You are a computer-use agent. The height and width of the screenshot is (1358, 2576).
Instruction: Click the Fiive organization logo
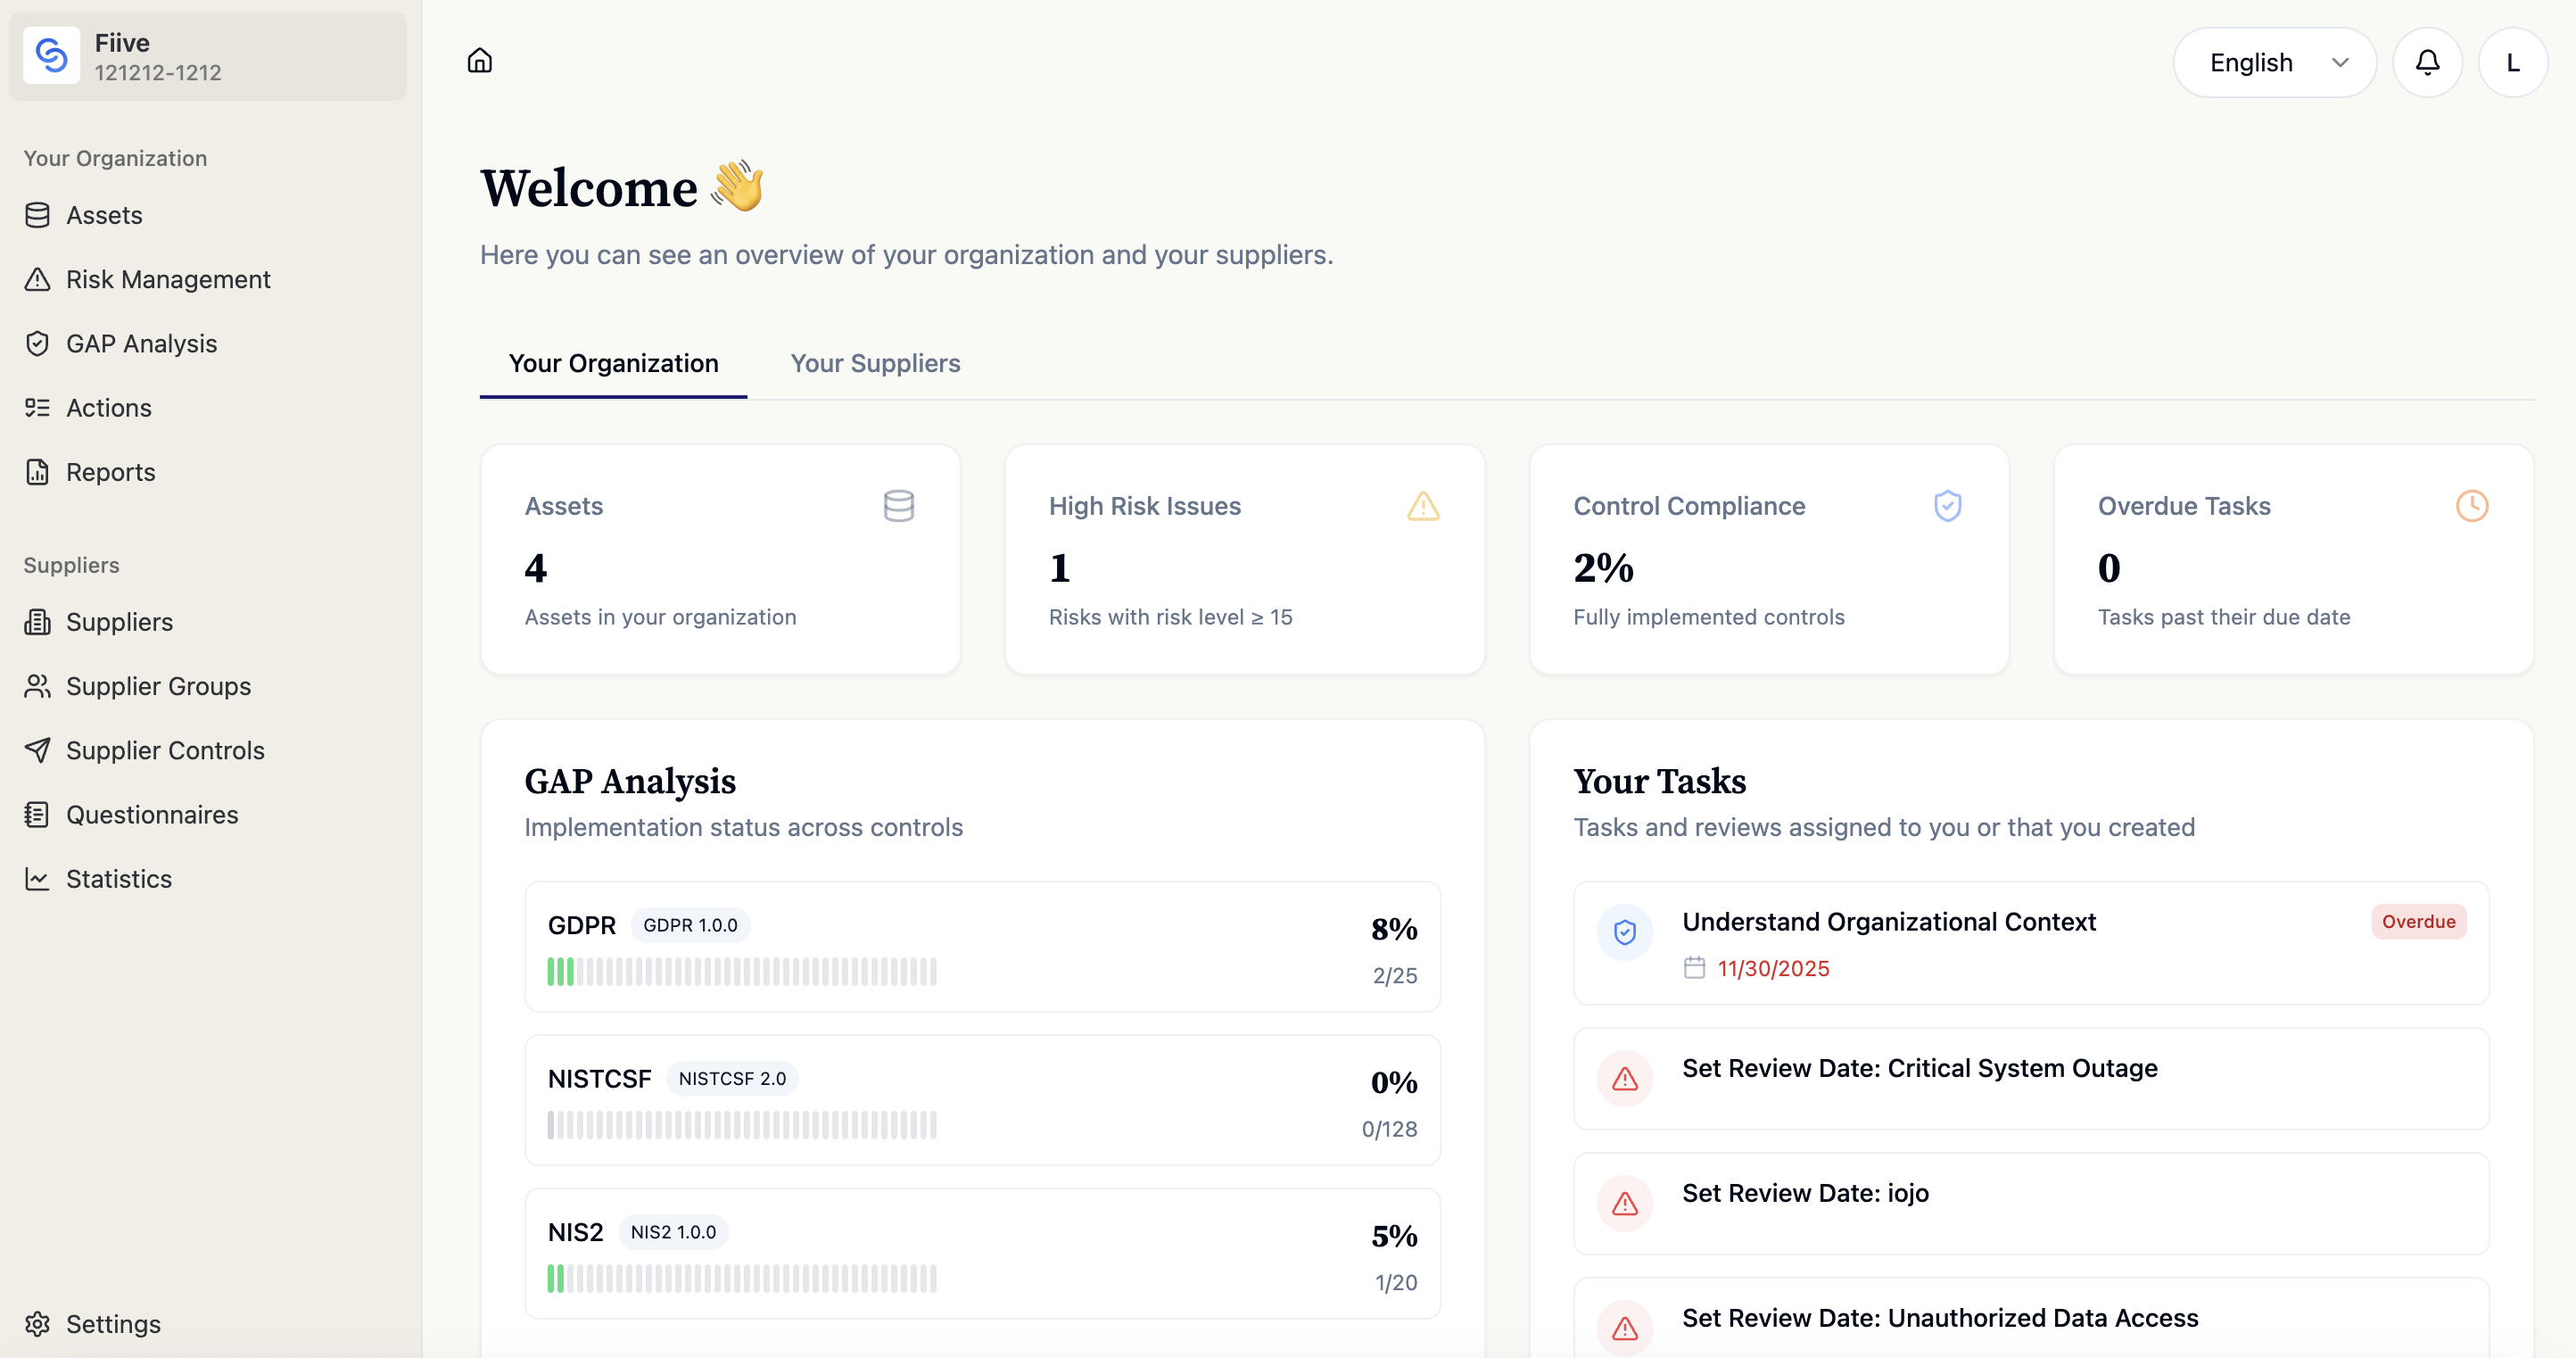pos(51,56)
